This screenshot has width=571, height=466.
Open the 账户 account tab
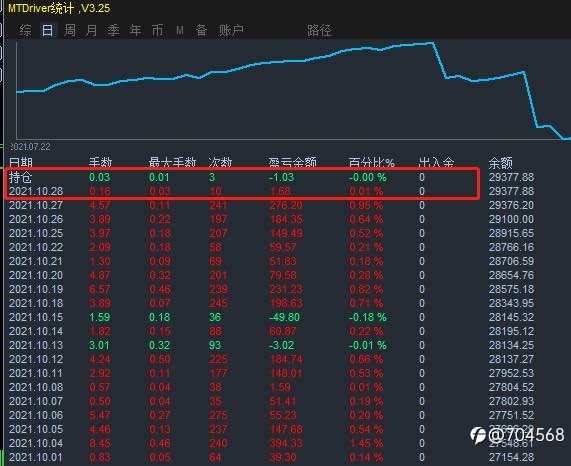(x=231, y=30)
